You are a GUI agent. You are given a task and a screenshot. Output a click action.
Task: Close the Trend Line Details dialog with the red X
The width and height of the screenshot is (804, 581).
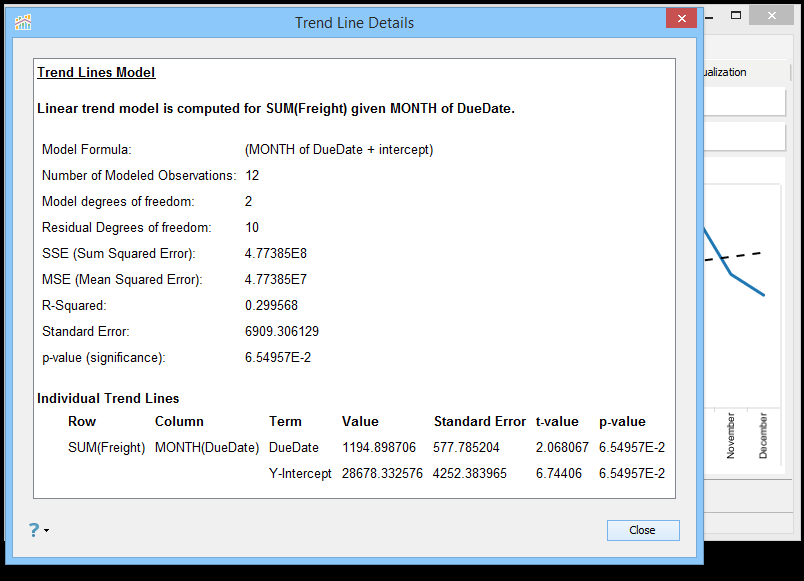click(x=681, y=18)
